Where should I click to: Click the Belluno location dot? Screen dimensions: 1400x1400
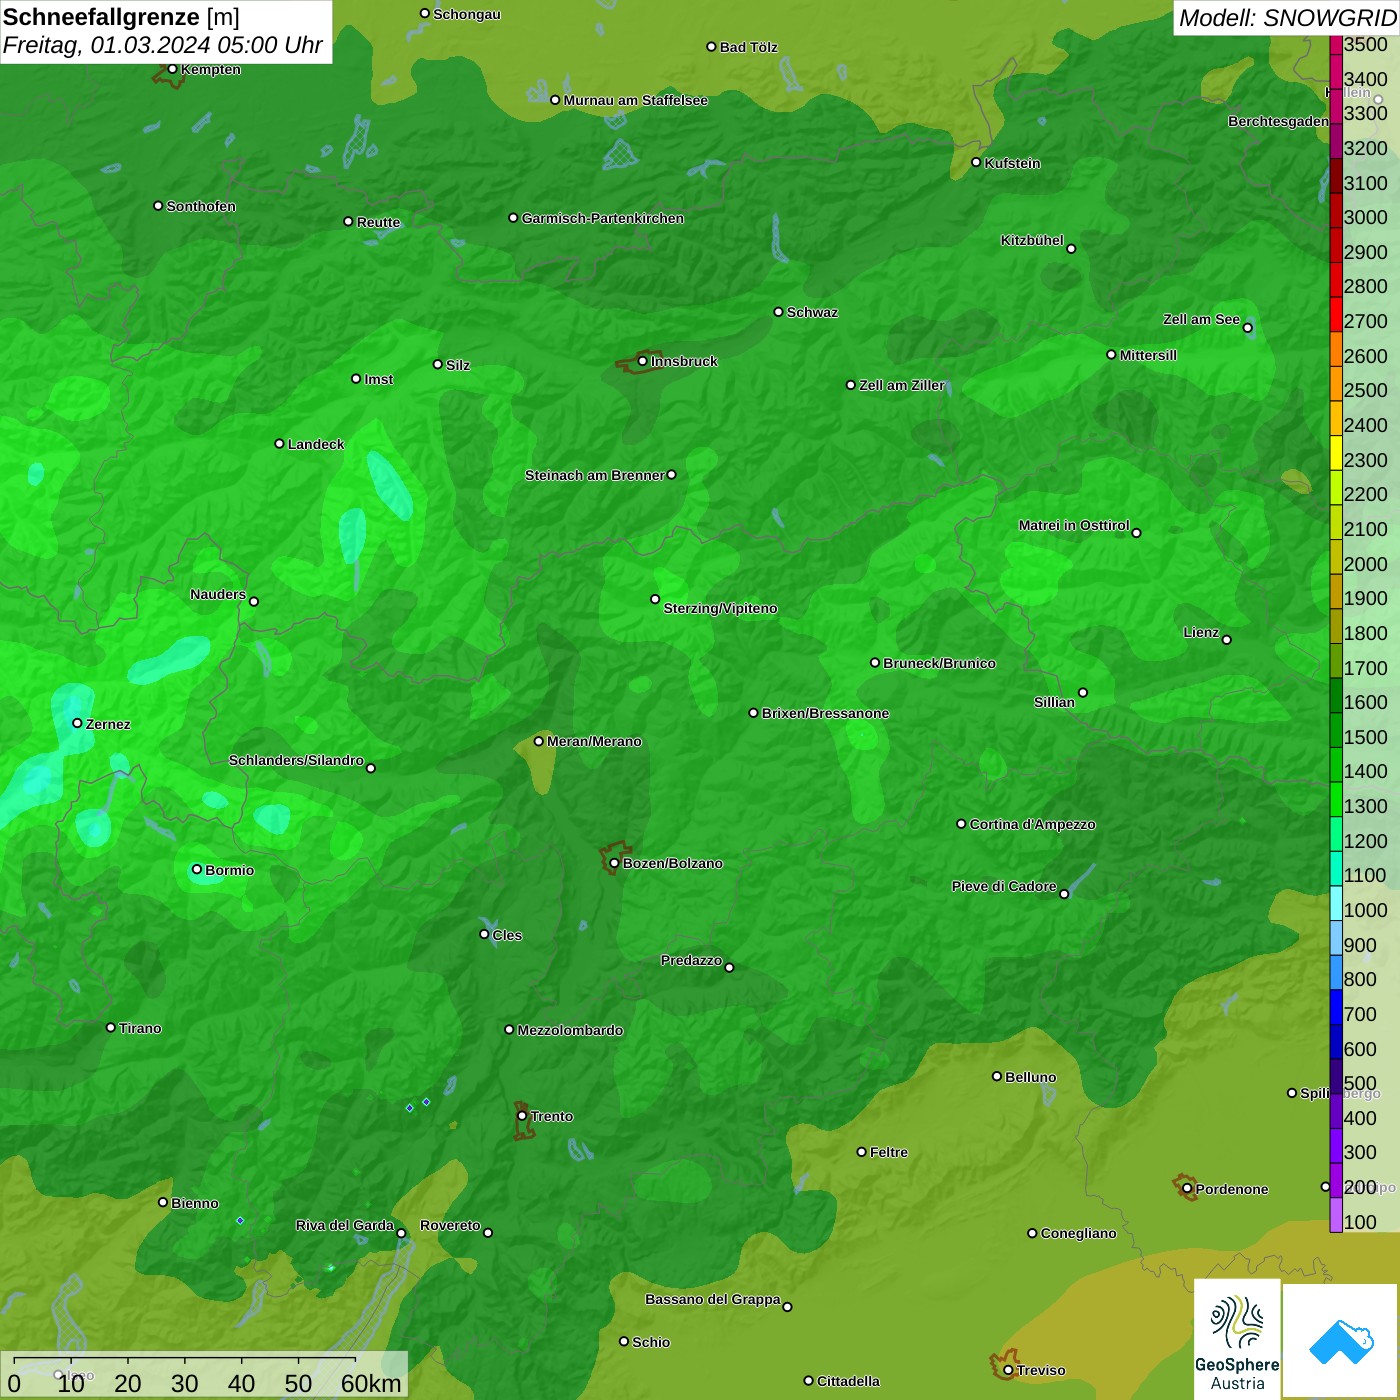tap(996, 1076)
